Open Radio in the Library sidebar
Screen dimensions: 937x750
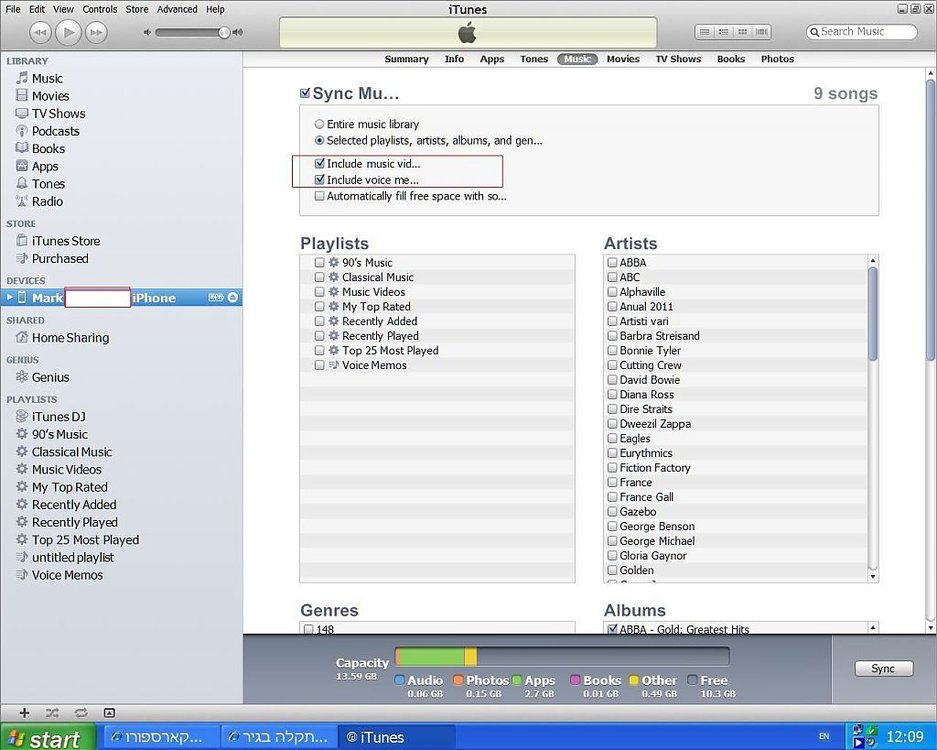[47, 201]
